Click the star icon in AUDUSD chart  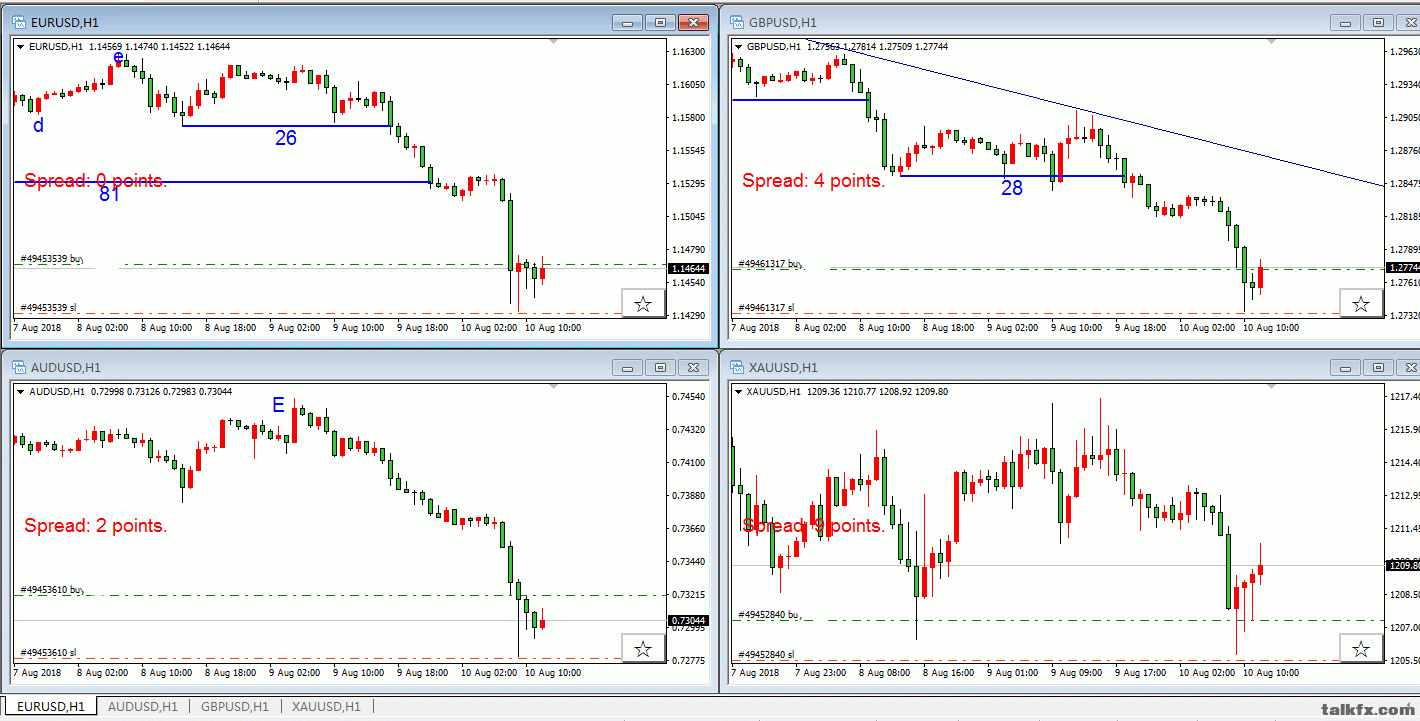point(643,649)
